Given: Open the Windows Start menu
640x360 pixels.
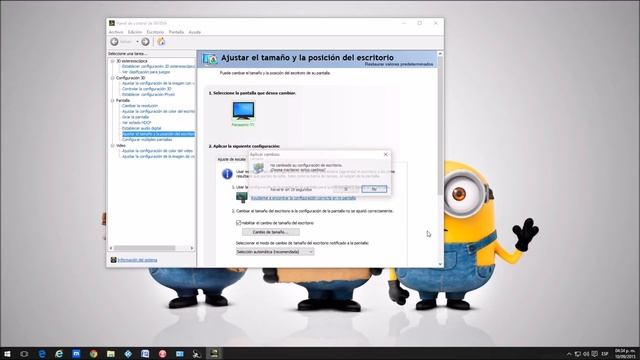Looking at the screenshot, I should pos(7,353).
